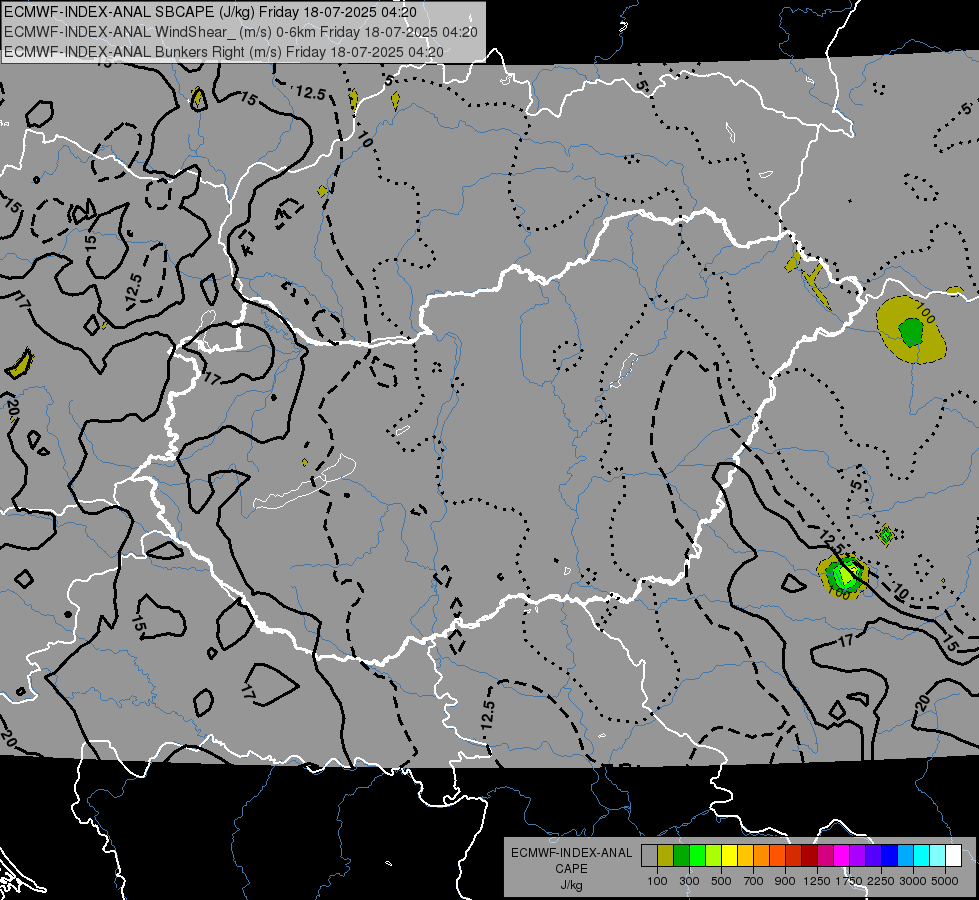Select the pure yellow legend swatch
Image resolution: width=979 pixels, height=900 pixels.
(x=729, y=856)
